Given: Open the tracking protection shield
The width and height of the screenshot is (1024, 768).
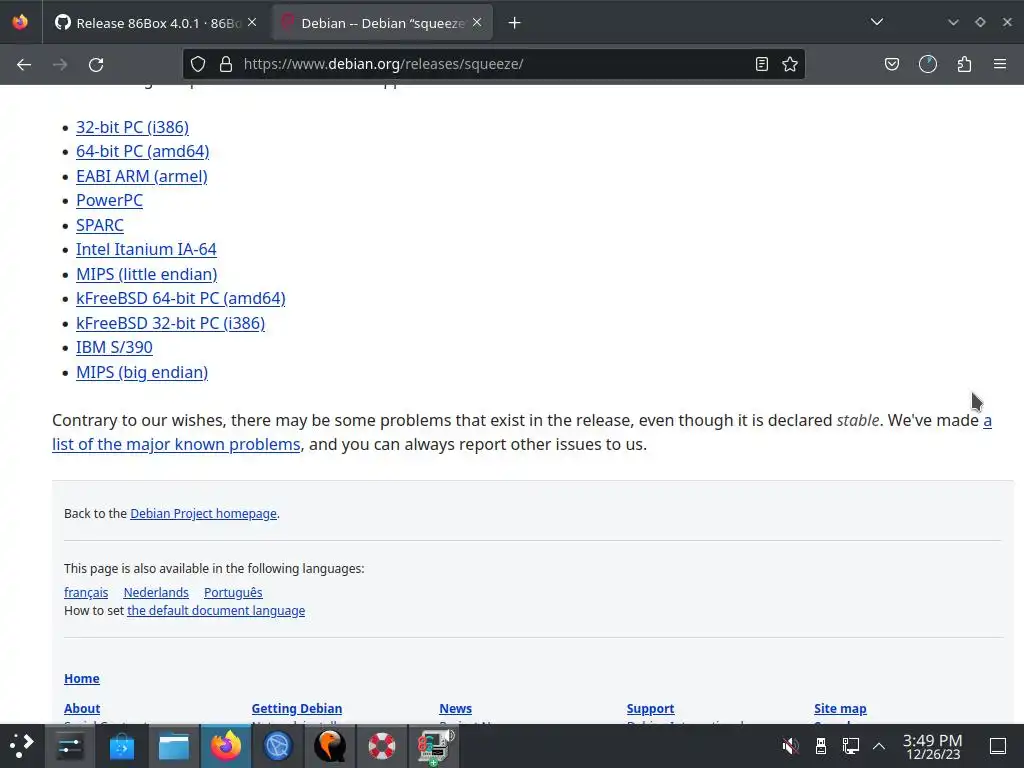Looking at the screenshot, I should [198, 64].
